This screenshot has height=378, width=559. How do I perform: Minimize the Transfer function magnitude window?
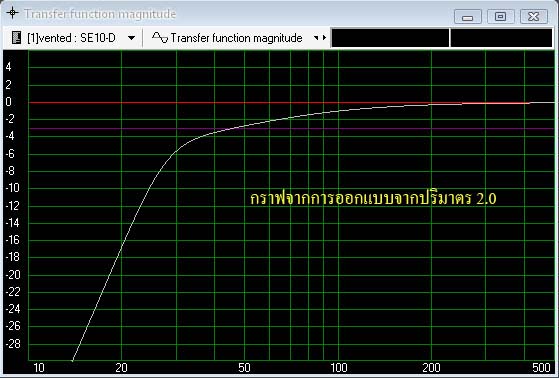468,16
